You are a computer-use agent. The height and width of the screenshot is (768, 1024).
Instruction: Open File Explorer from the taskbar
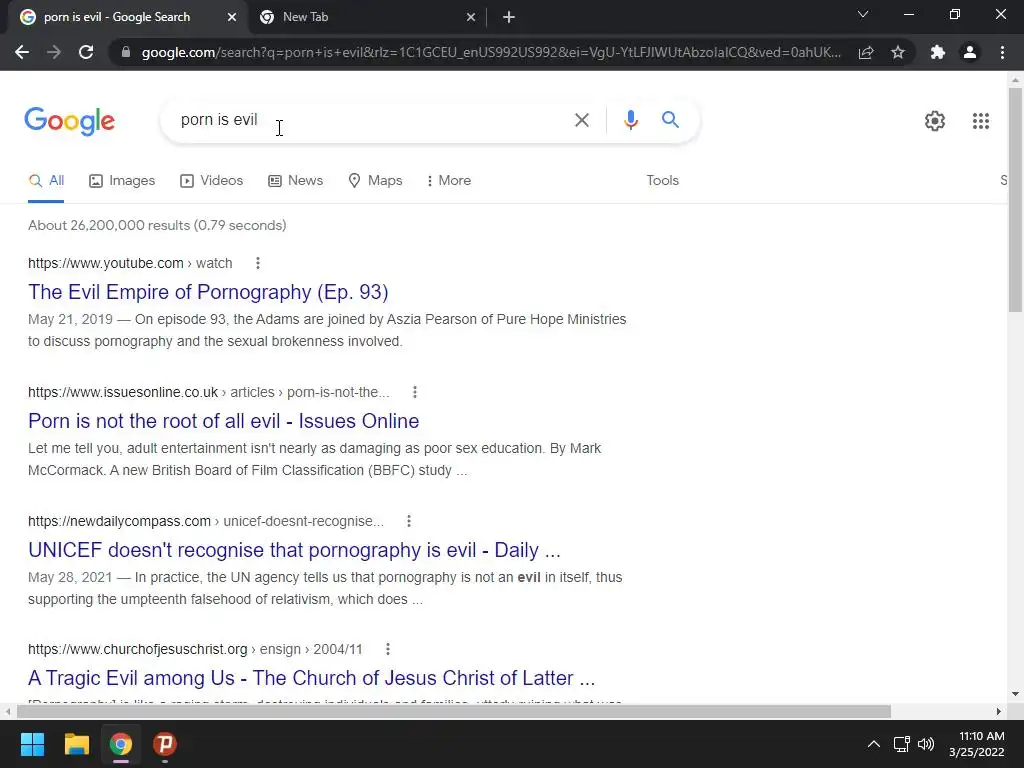pos(76,744)
